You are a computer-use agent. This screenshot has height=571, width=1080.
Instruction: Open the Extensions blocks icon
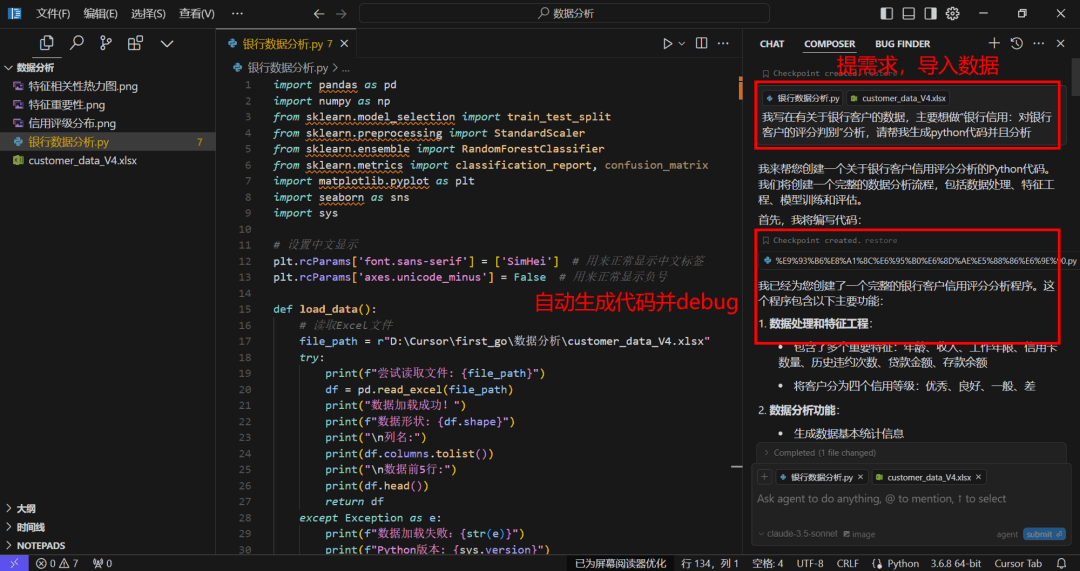[135, 43]
